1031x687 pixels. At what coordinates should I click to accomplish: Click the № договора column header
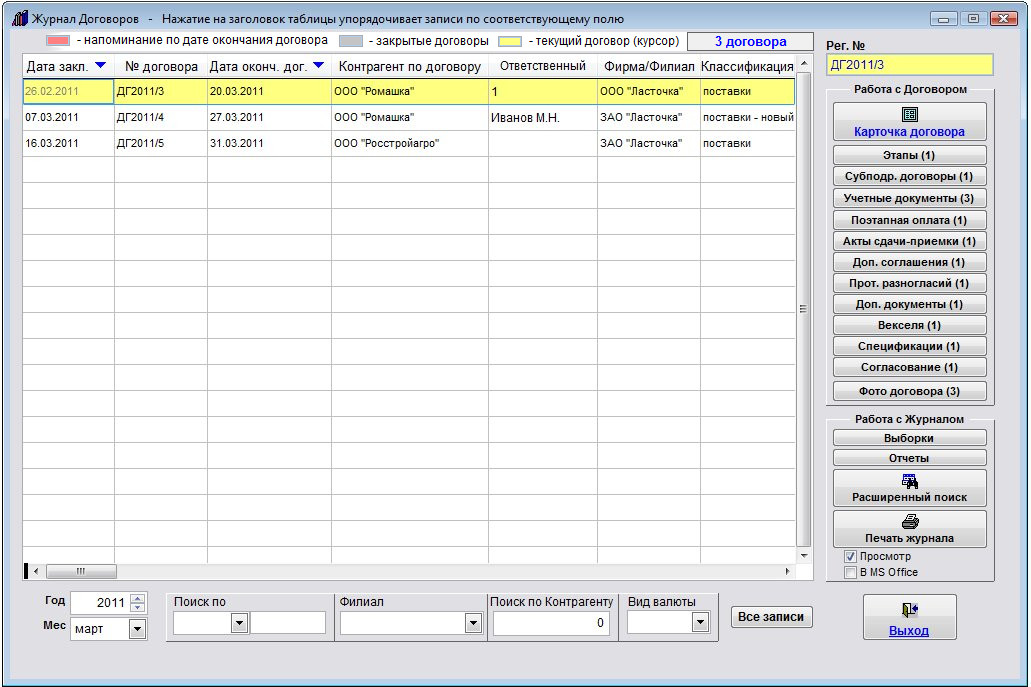coord(161,67)
